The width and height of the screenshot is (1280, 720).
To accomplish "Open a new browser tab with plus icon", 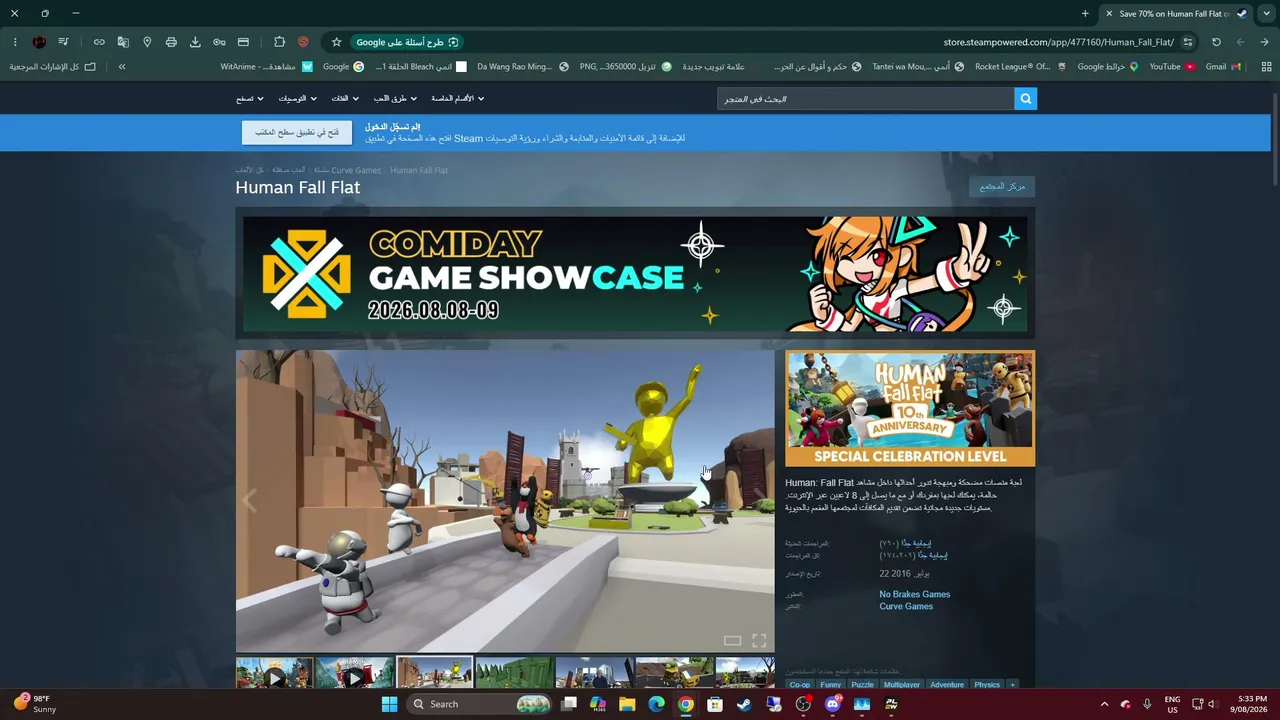I will click(1085, 13).
